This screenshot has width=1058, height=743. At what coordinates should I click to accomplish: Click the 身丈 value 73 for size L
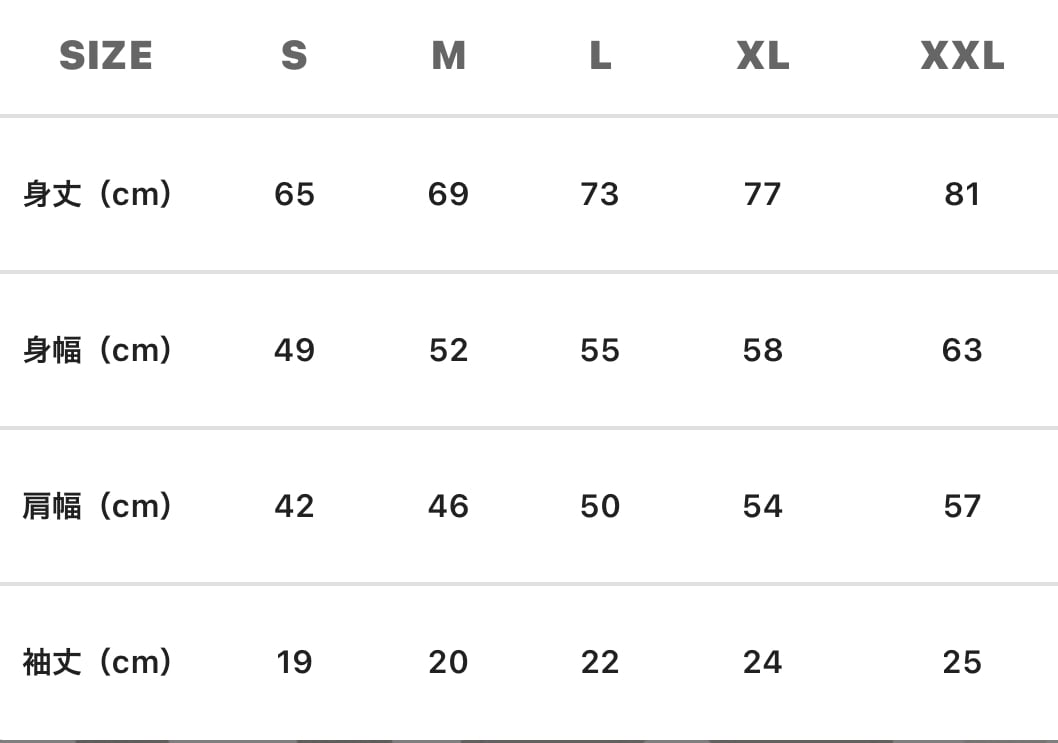tap(600, 194)
